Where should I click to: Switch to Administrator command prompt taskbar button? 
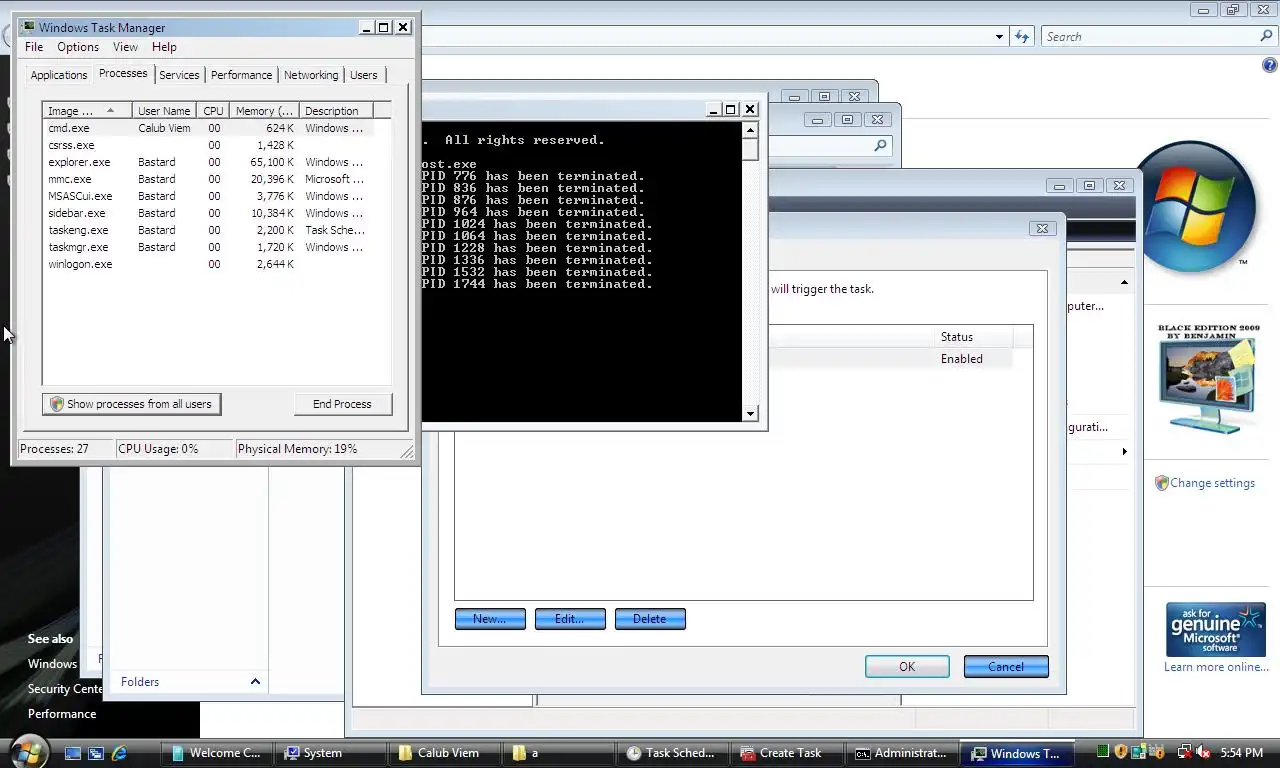coord(900,753)
